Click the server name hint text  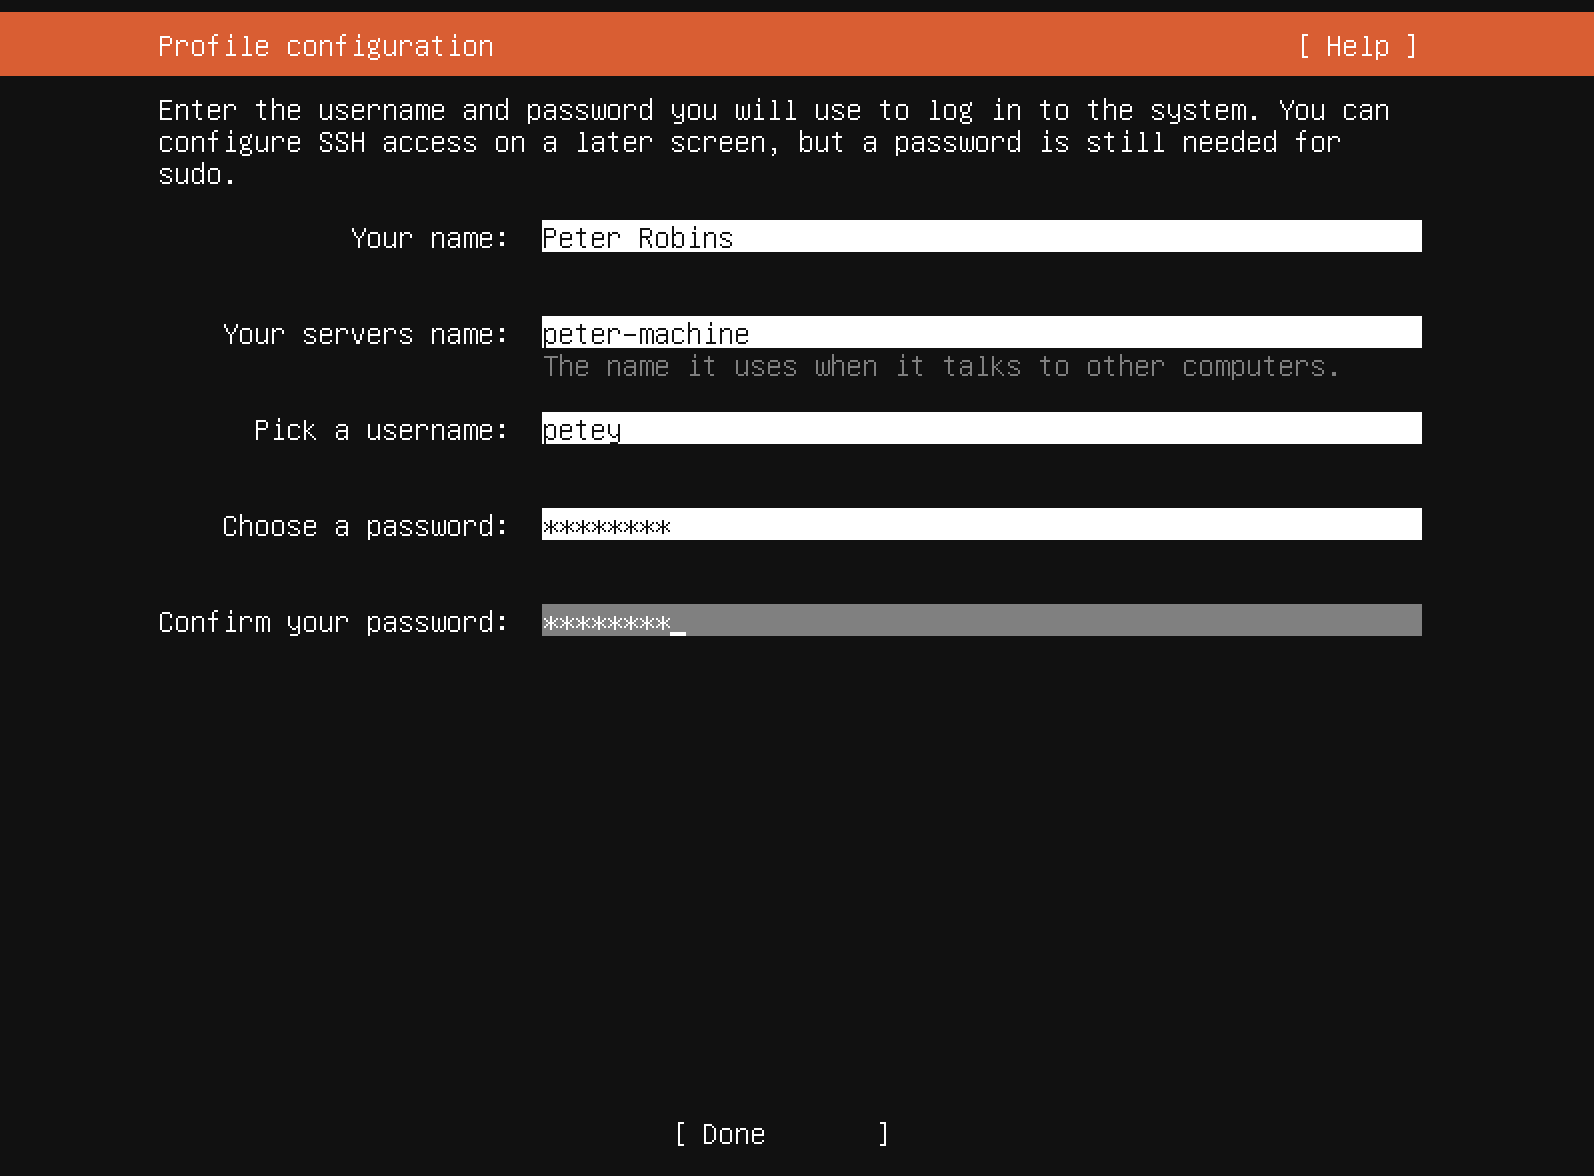(940, 367)
